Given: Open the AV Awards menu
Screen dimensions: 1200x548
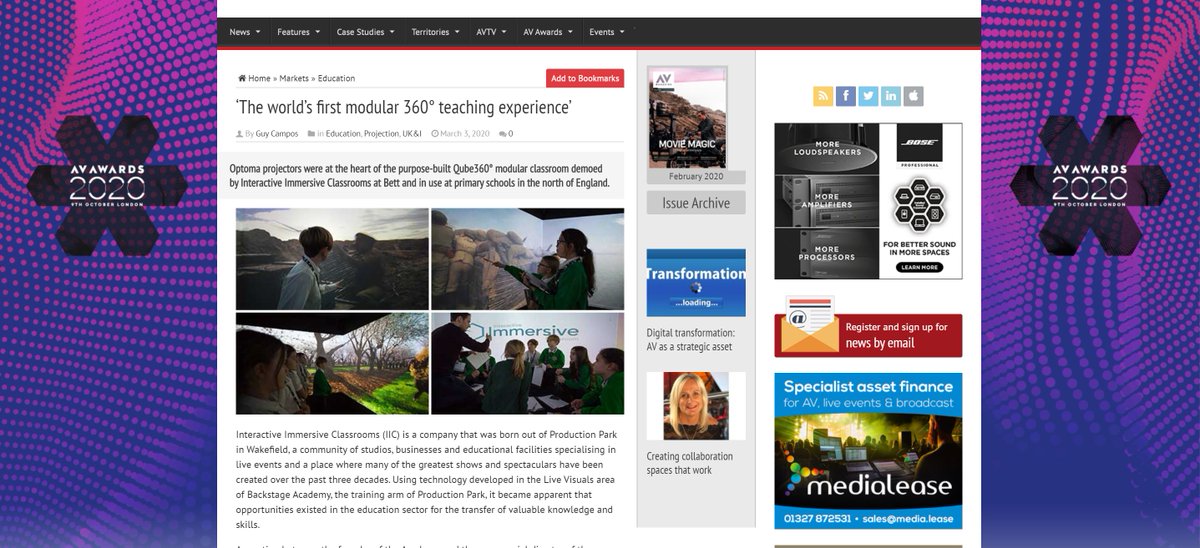Looking at the screenshot, I should [x=548, y=32].
